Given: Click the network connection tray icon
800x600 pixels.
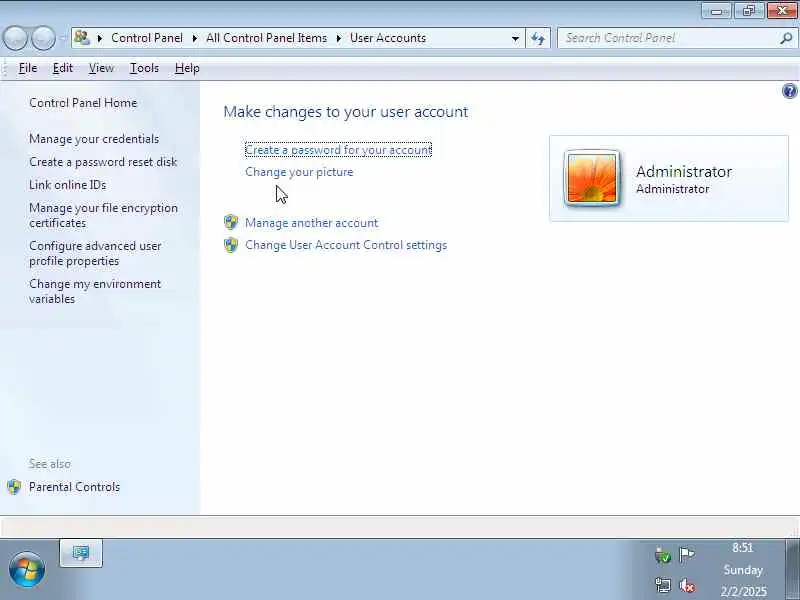Looking at the screenshot, I should click(x=663, y=585).
